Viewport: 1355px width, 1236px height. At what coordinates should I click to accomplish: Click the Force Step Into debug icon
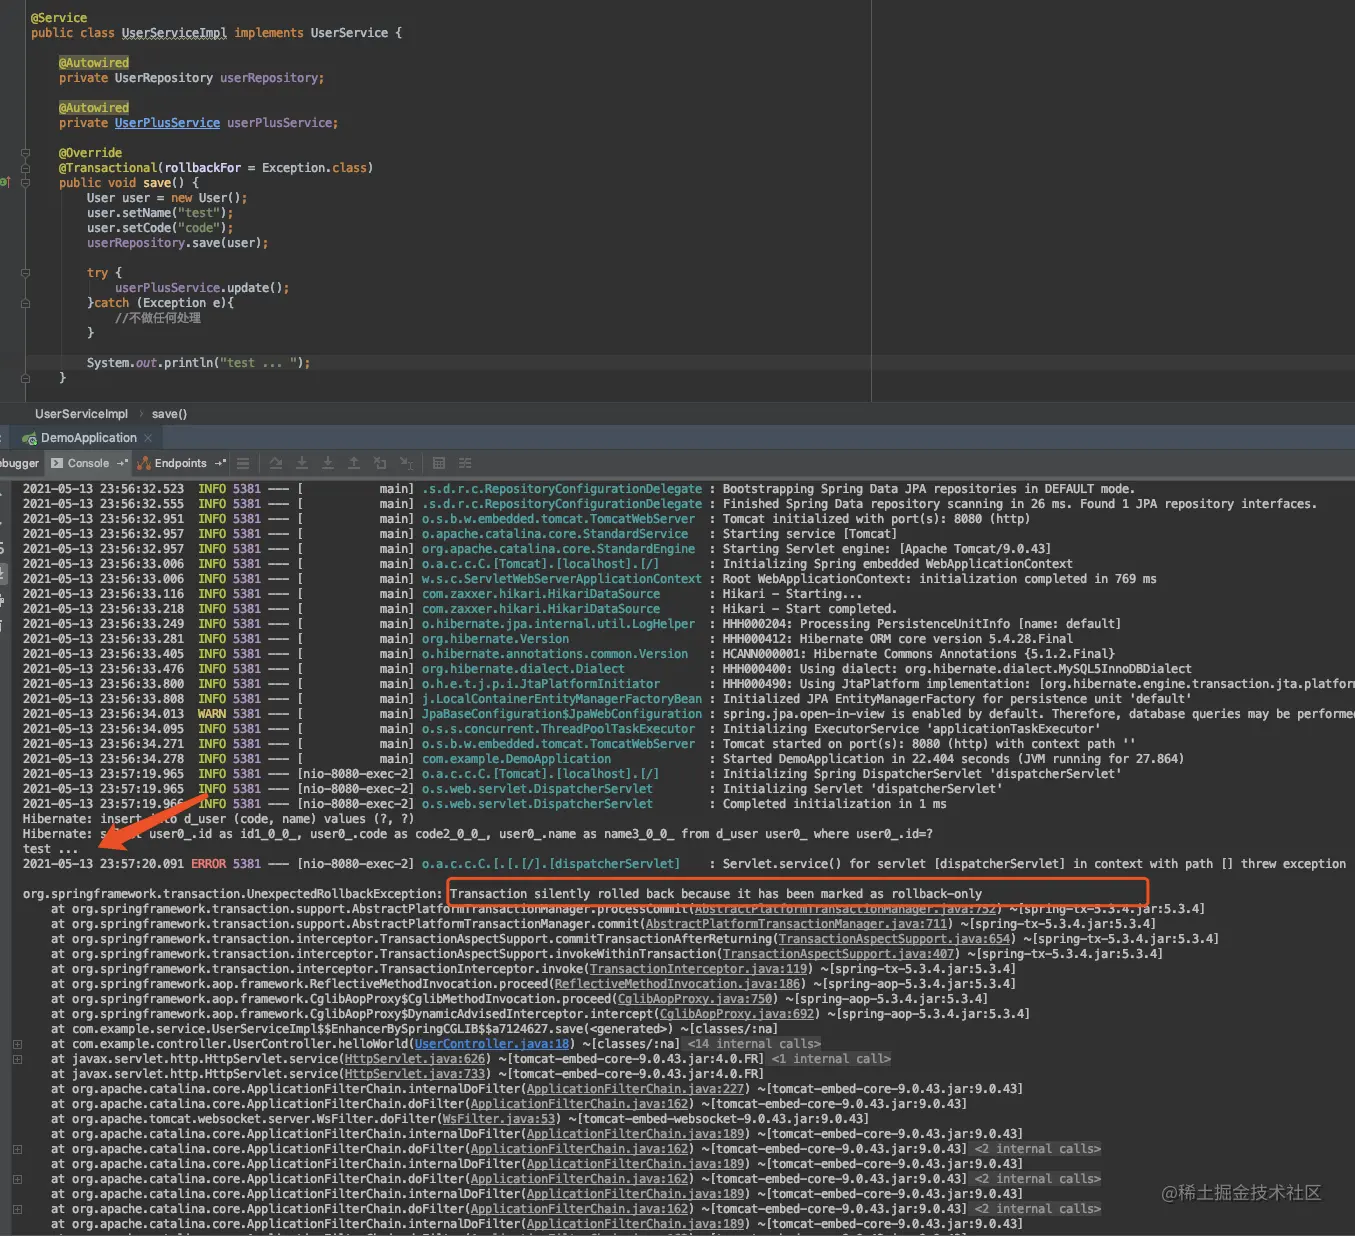click(x=328, y=463)
